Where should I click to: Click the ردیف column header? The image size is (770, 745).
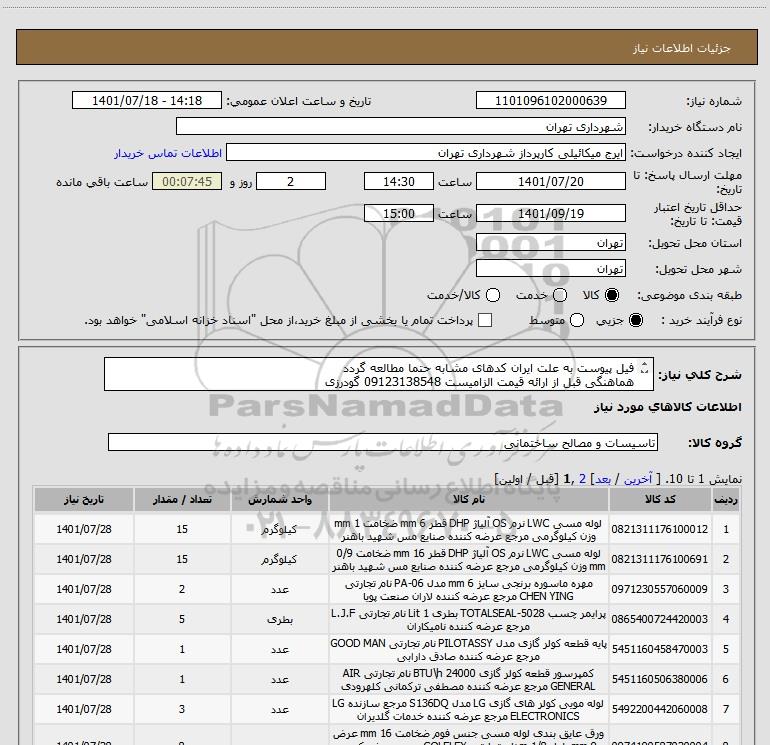726,499
